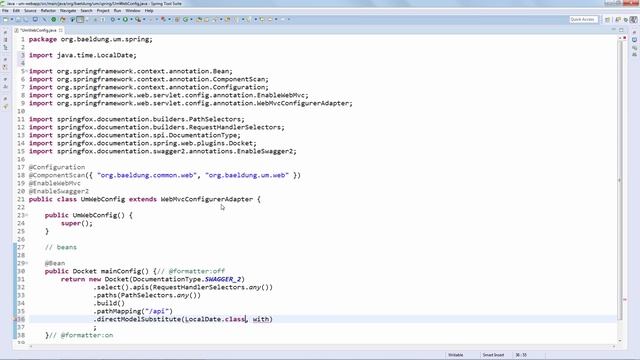Image resolution: width=640 pixels, height=360 pixels.
Task: Open the Project menu
Action: pyautogui.click(x=103, y=11)
